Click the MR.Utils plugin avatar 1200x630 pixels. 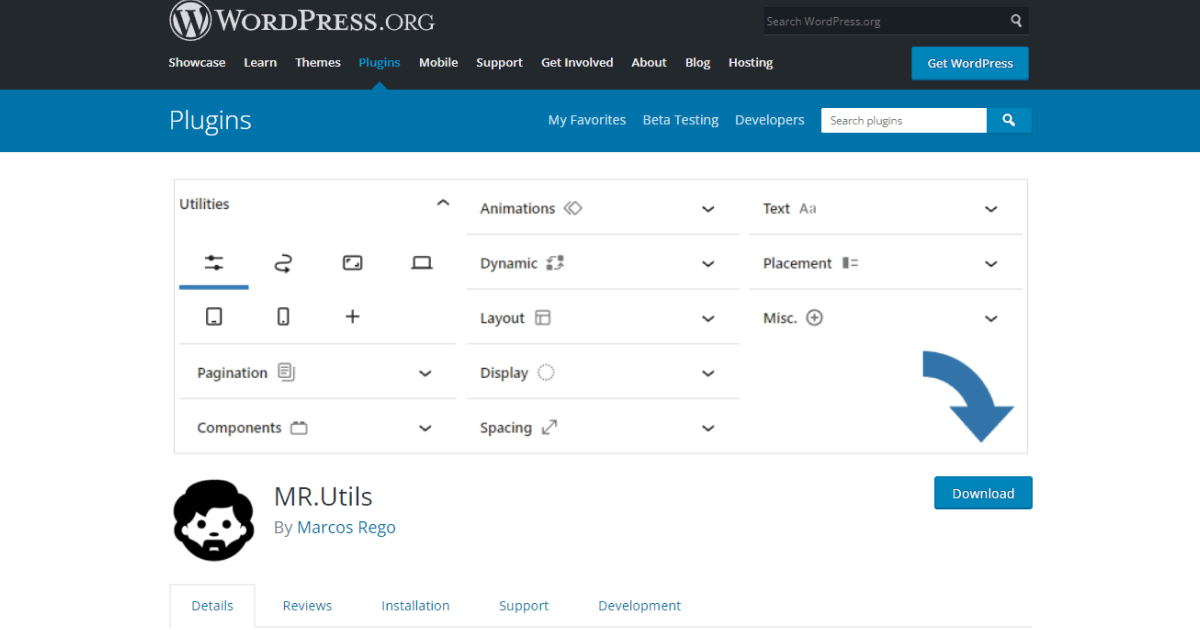[214, 519]
